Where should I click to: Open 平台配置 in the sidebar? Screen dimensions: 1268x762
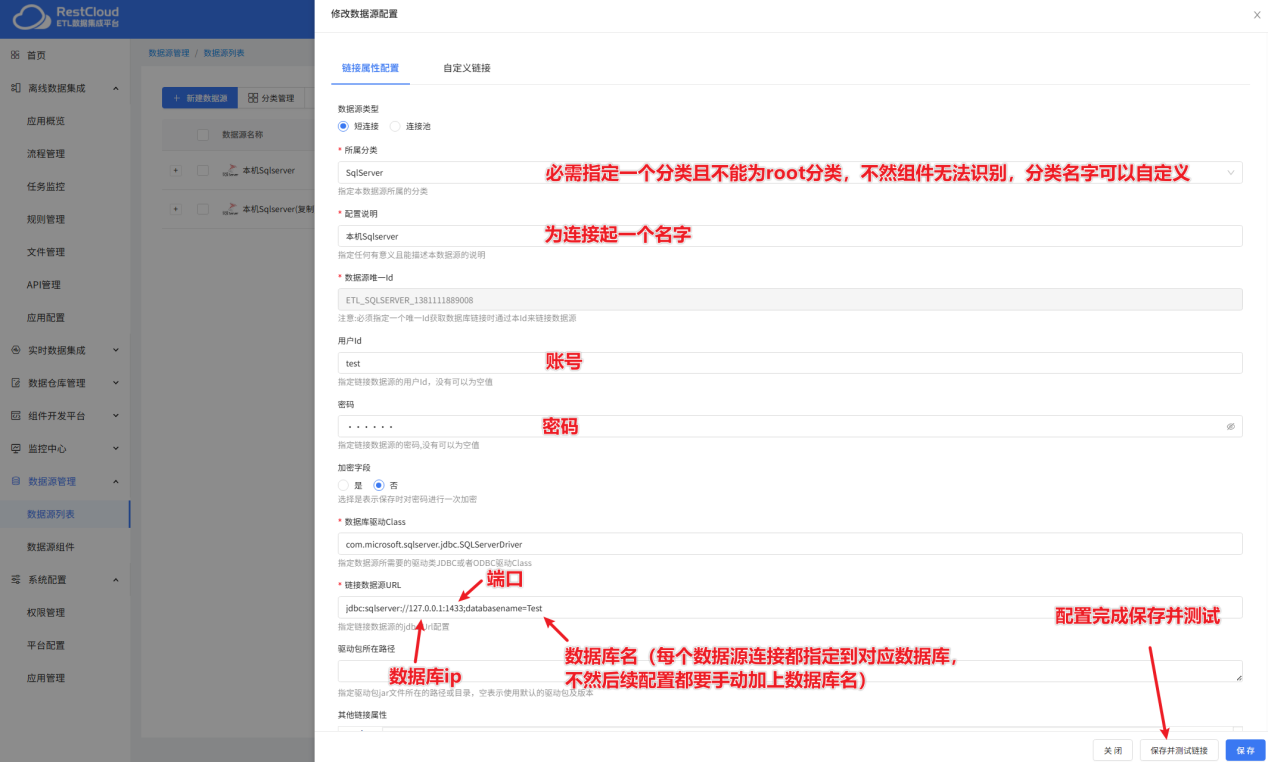click(x=46, y=645)
